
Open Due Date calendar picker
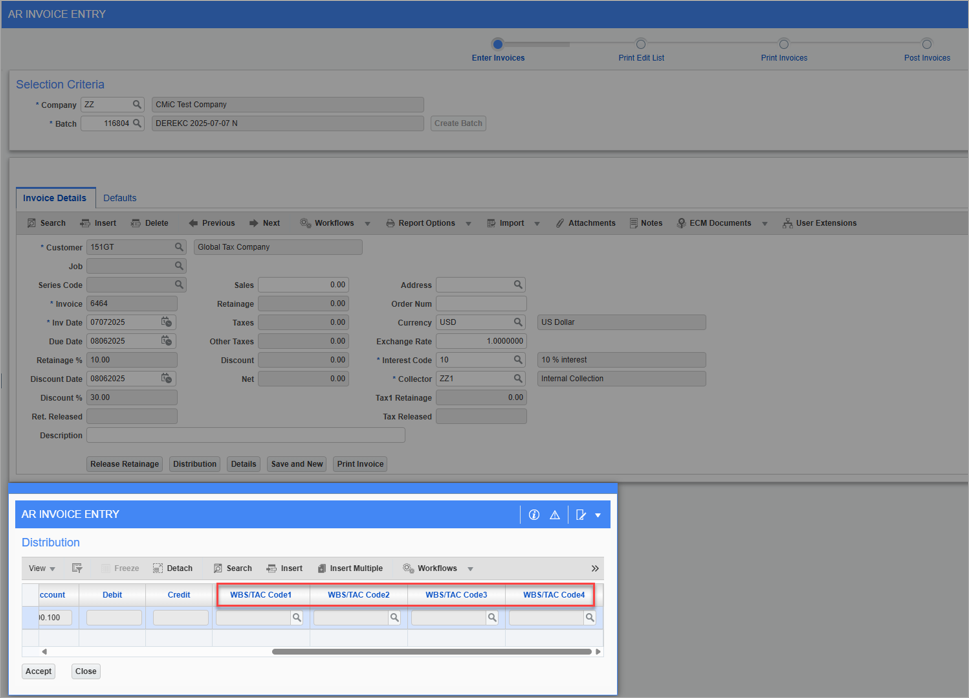tap(166, 341)
